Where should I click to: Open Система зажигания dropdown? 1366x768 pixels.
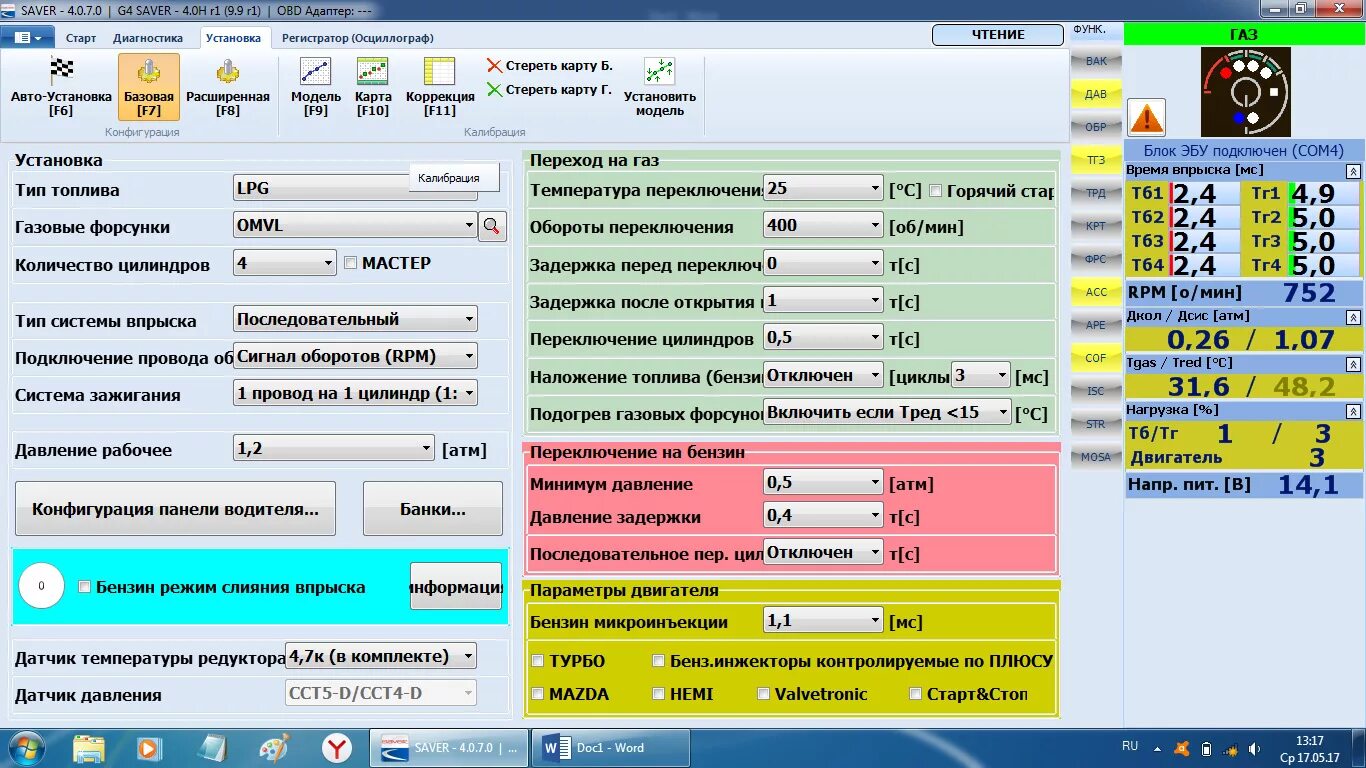[355, 393]
